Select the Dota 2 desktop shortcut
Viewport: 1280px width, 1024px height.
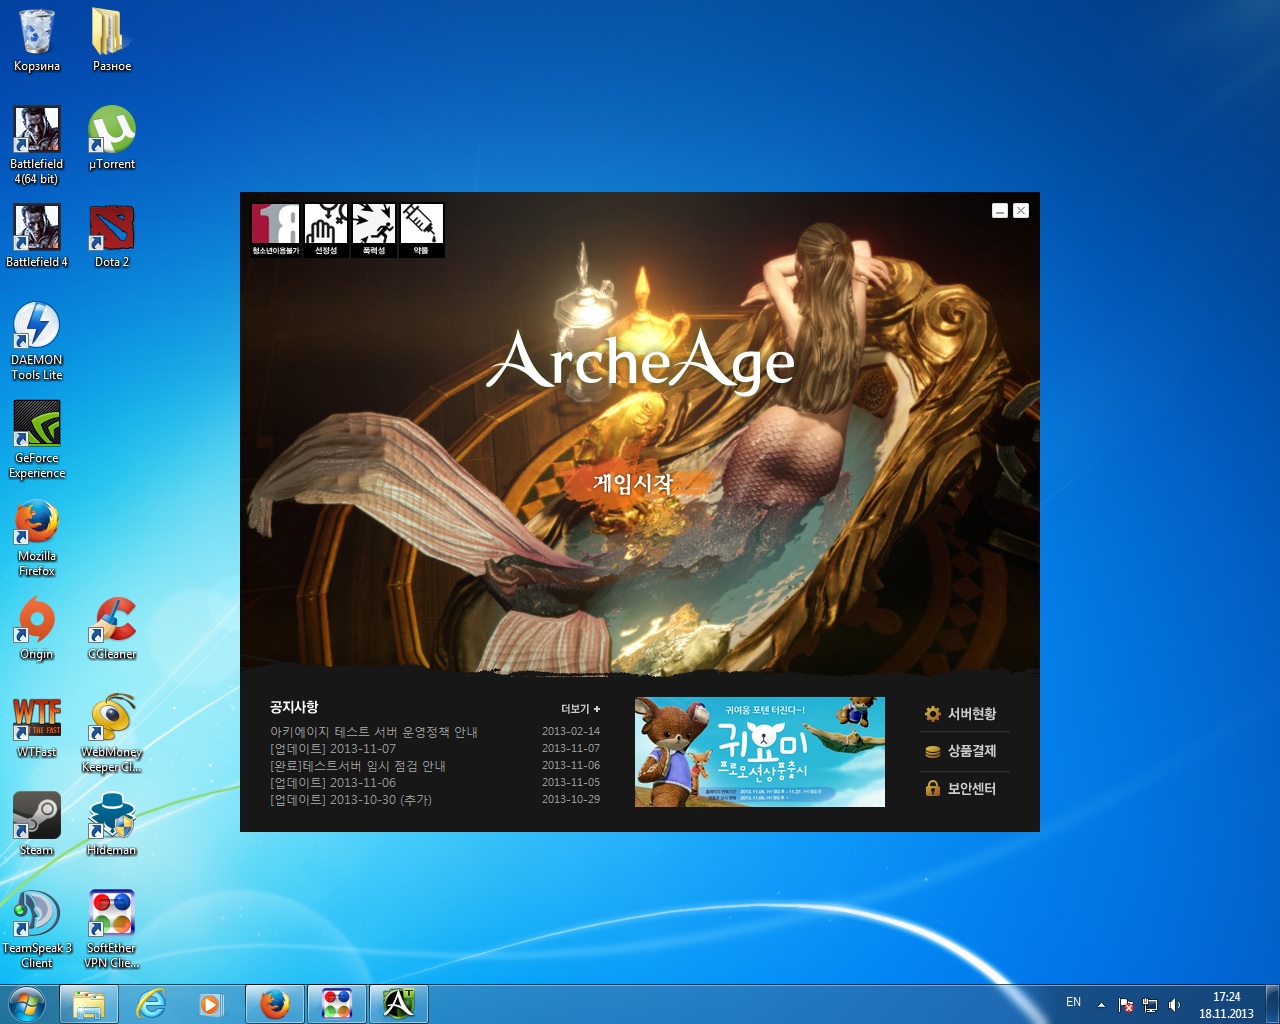coord(112,237)
